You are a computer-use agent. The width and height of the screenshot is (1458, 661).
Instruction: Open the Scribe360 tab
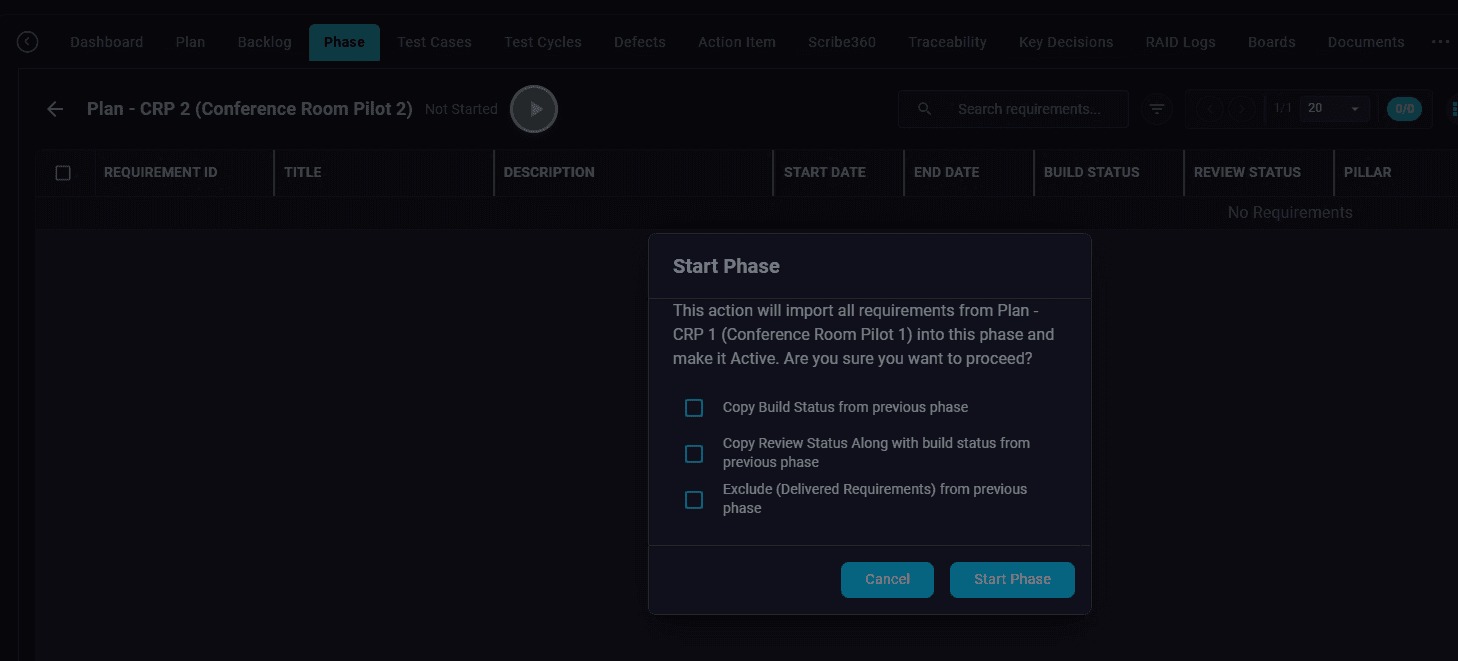[x=842, y=42]
